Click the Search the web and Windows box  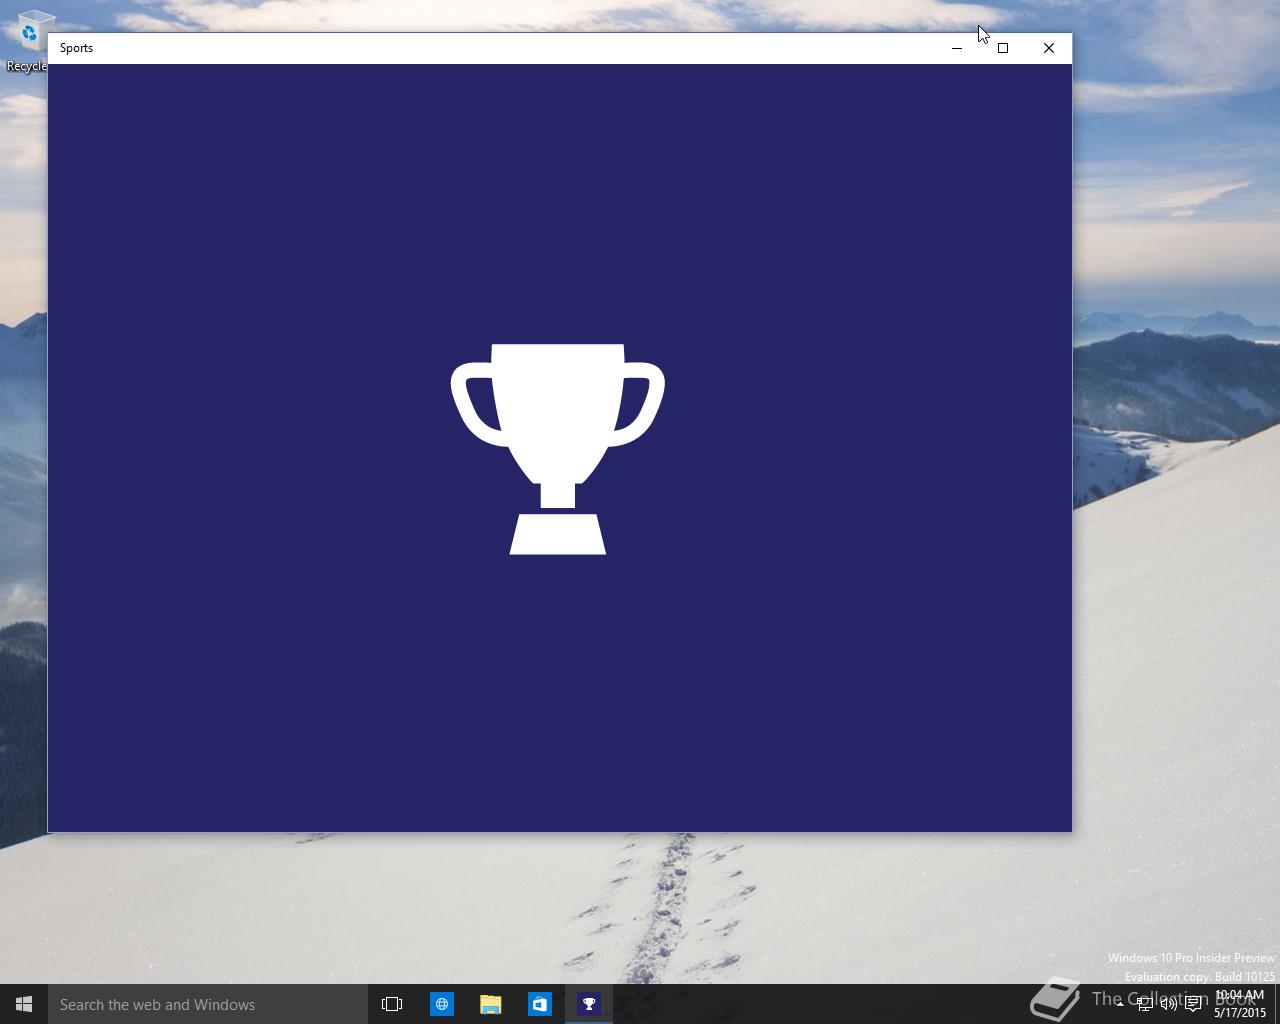click(x=208, y=1004)
